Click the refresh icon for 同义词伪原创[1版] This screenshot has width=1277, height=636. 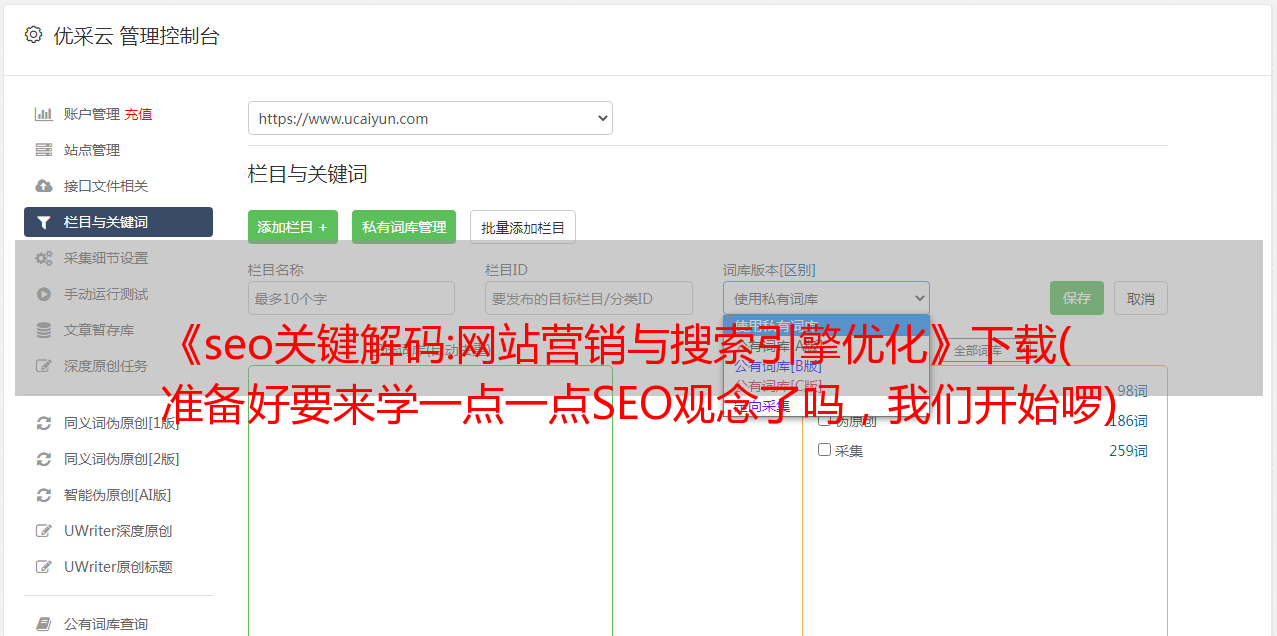(43, 423)
